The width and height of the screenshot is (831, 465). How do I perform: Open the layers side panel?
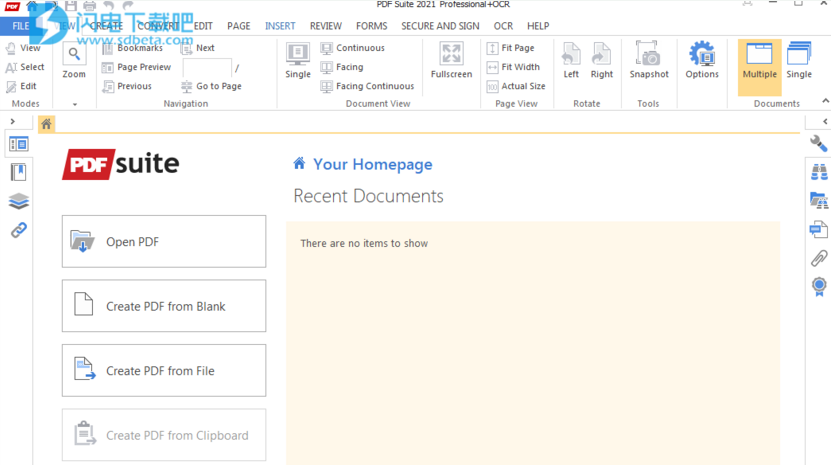(x=19, y=201)
